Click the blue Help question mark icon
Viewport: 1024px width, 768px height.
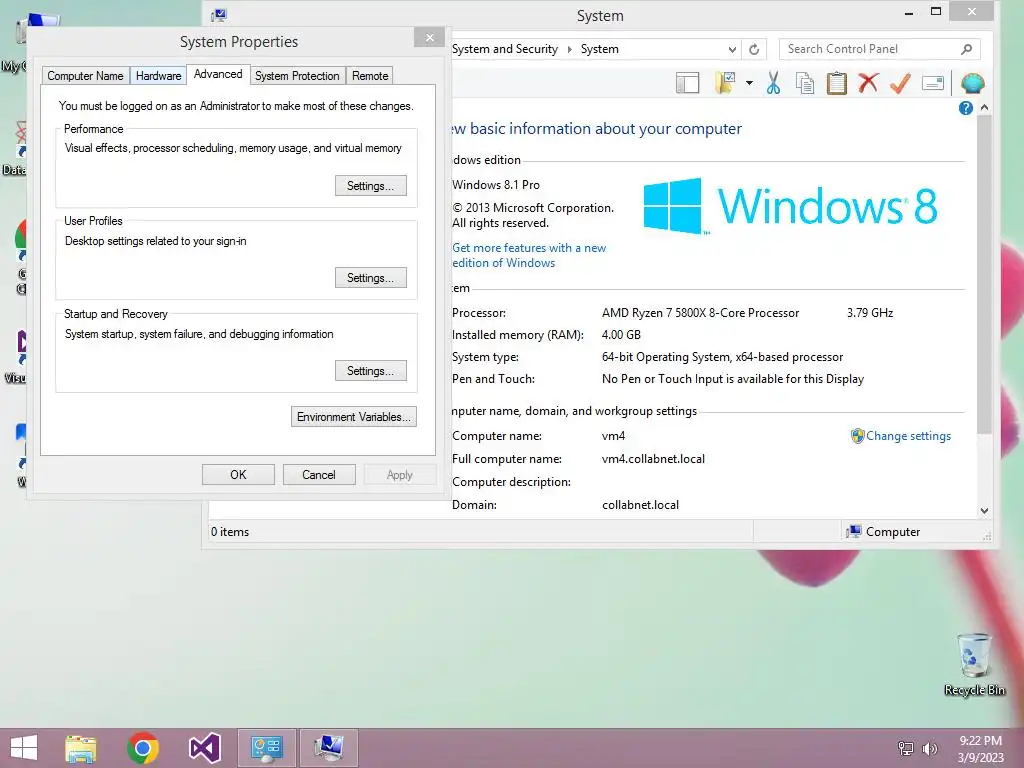(966, 108)
